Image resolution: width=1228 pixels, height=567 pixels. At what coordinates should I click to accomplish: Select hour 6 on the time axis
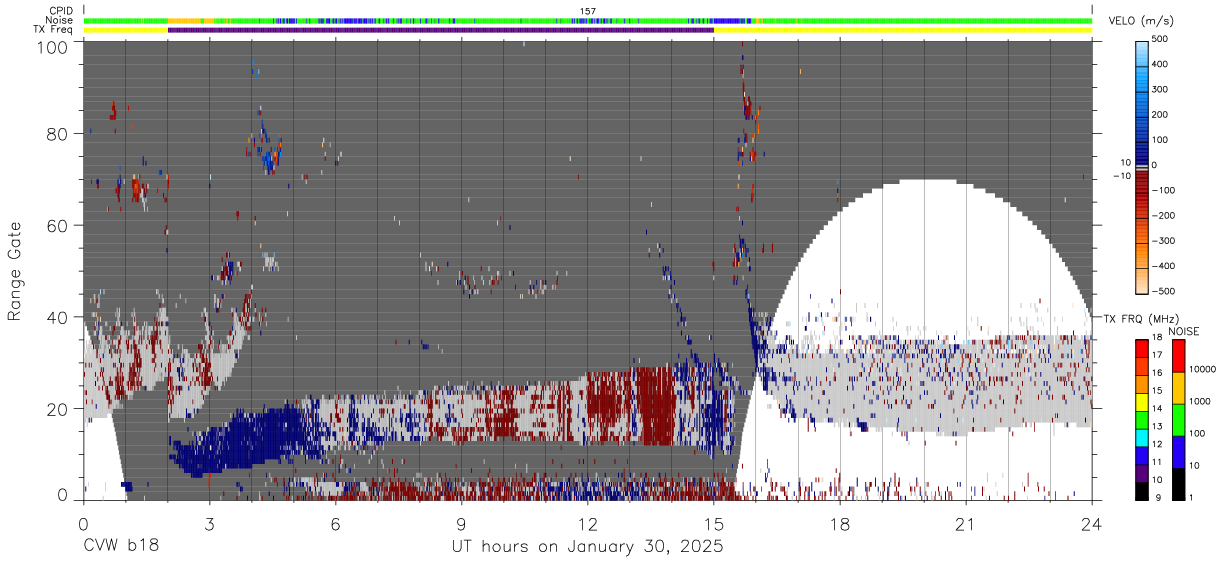click(335, 524)
